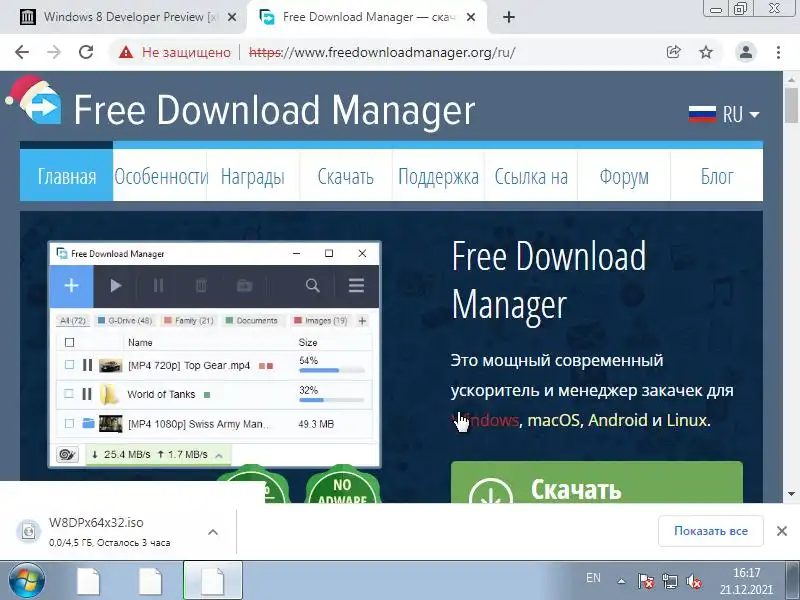Click the Windows link in description
This screenshot has height=600, width=800.
pyautogui.click(x=485, y=420)
